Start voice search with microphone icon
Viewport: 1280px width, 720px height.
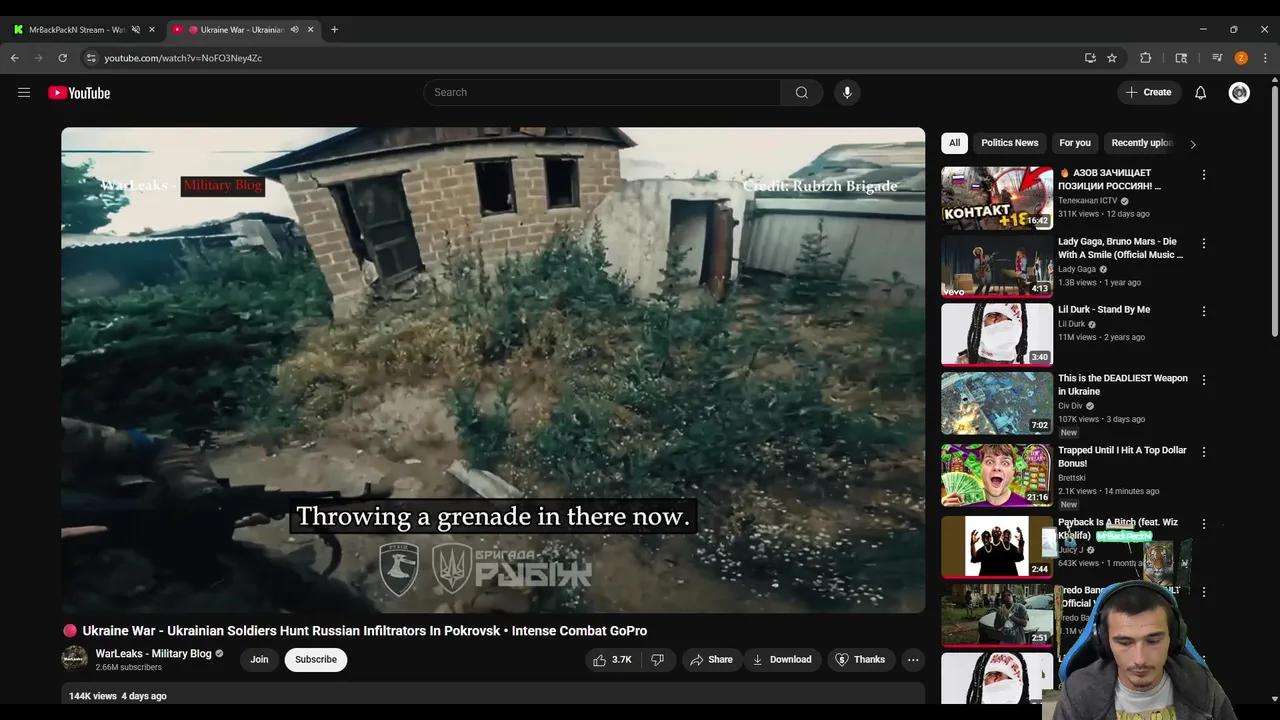847,93
